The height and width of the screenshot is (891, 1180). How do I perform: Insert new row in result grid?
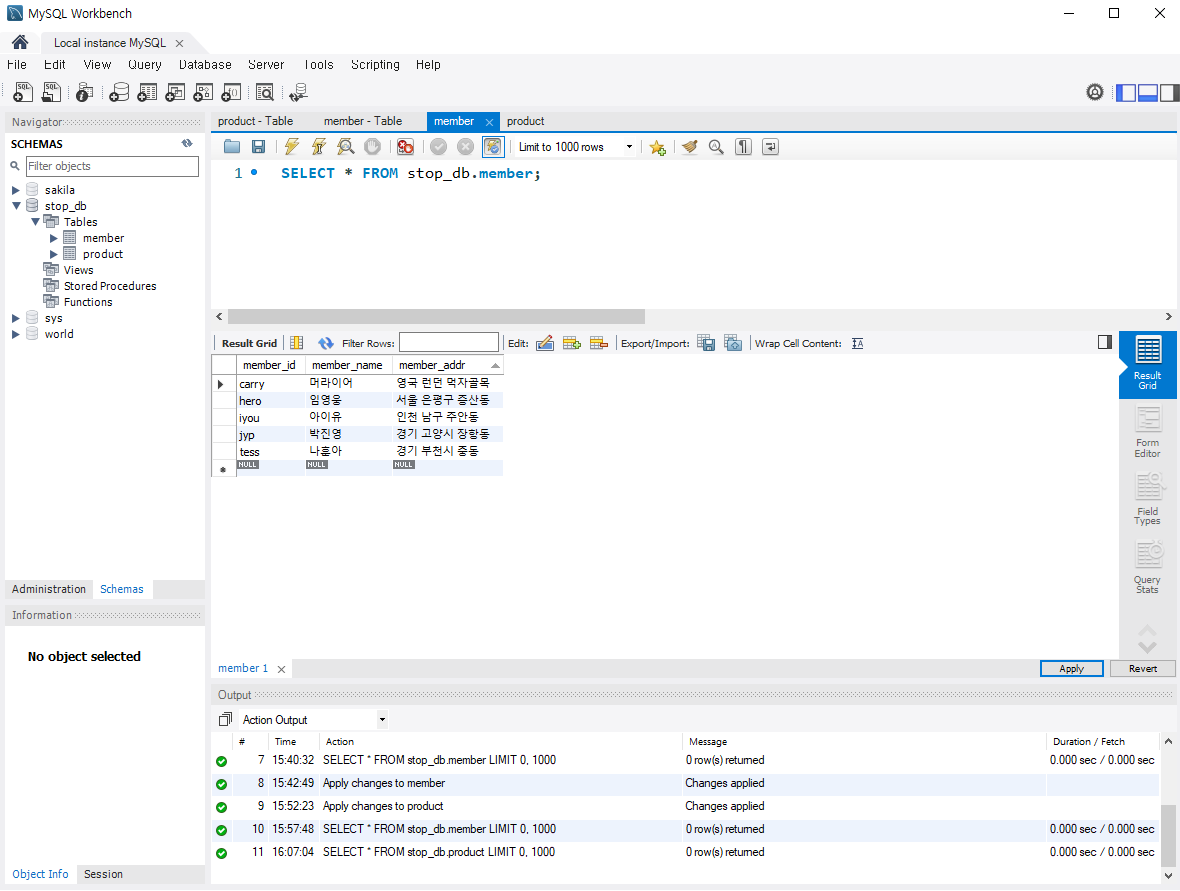coord(572,343)
